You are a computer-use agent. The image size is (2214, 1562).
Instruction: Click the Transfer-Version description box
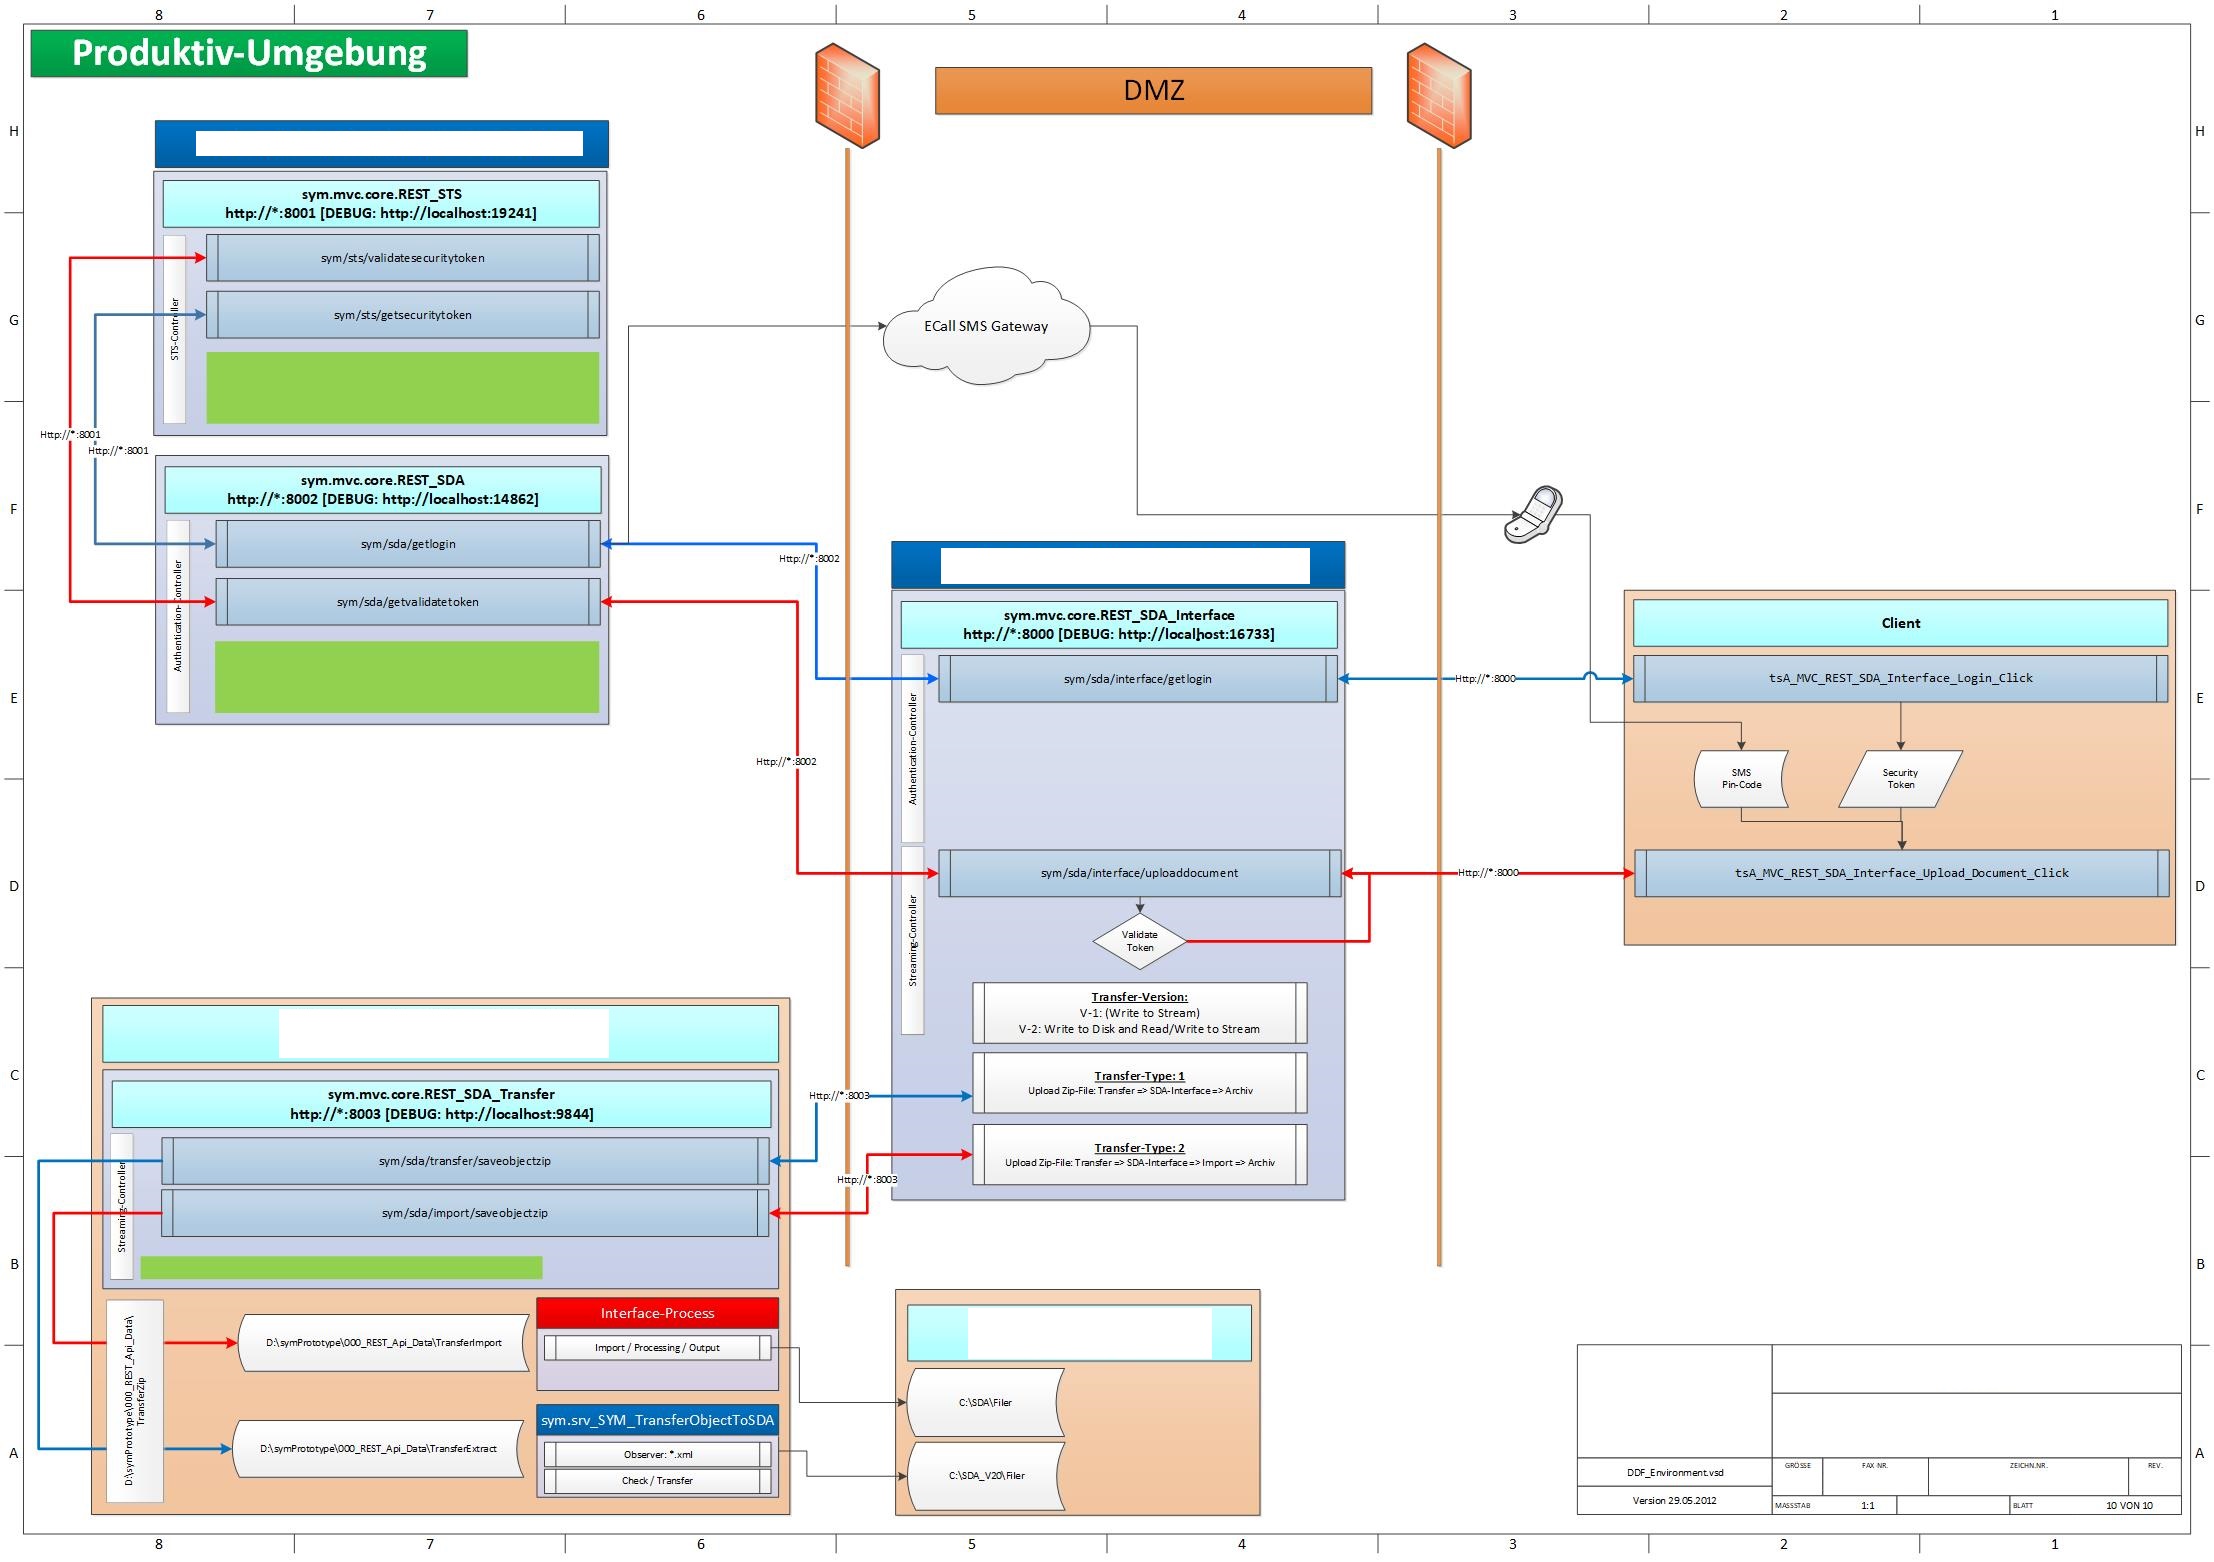(x=1140, y=1013)
